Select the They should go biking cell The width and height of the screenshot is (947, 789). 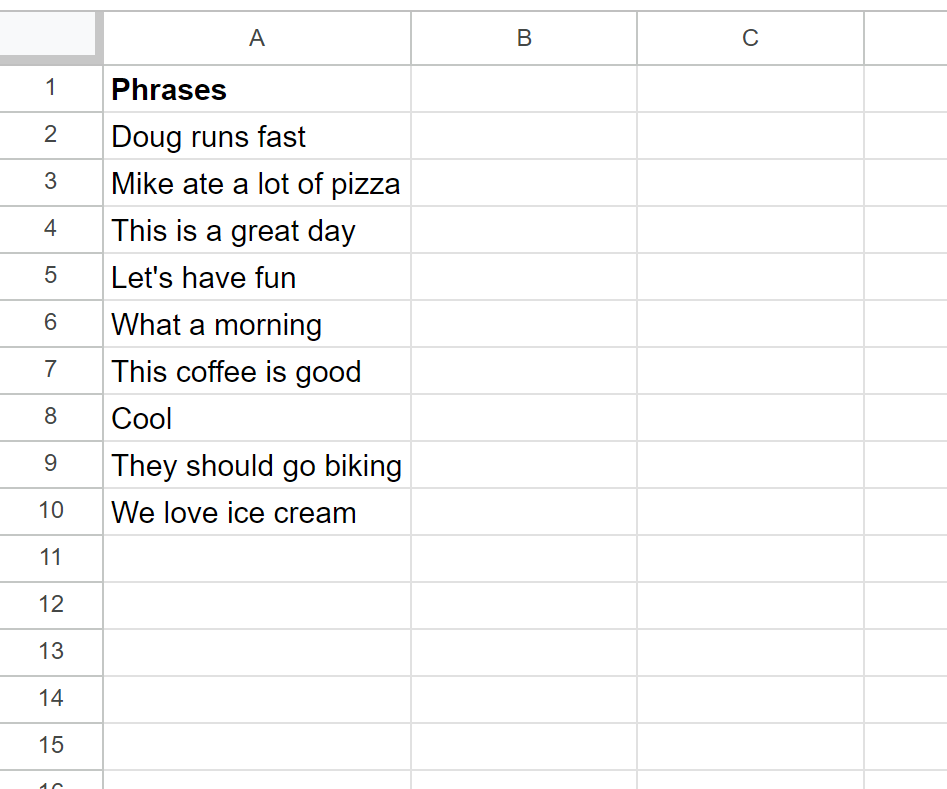pyautogui.click(x=257, y=465)
